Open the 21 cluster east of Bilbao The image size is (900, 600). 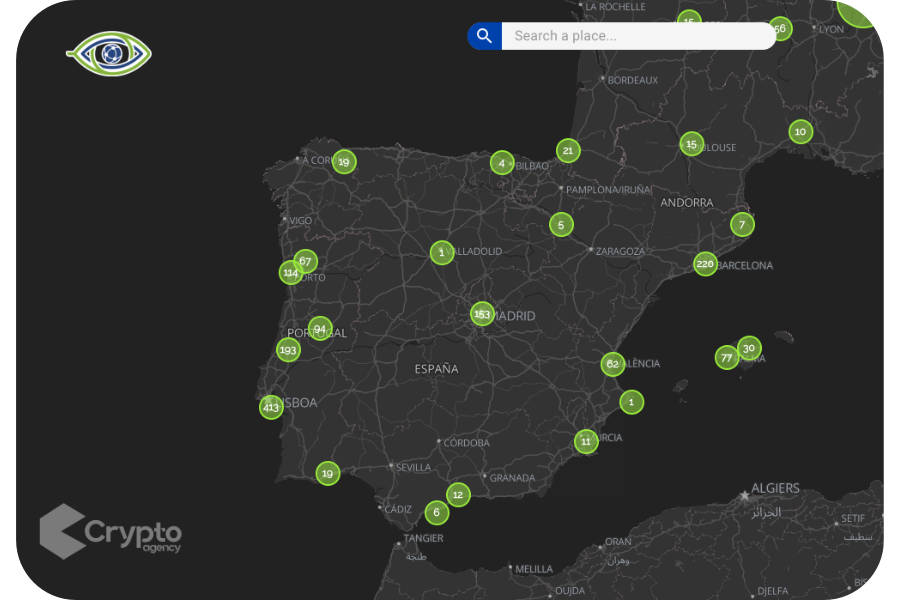pyautogui.click(x=568, y=151)
